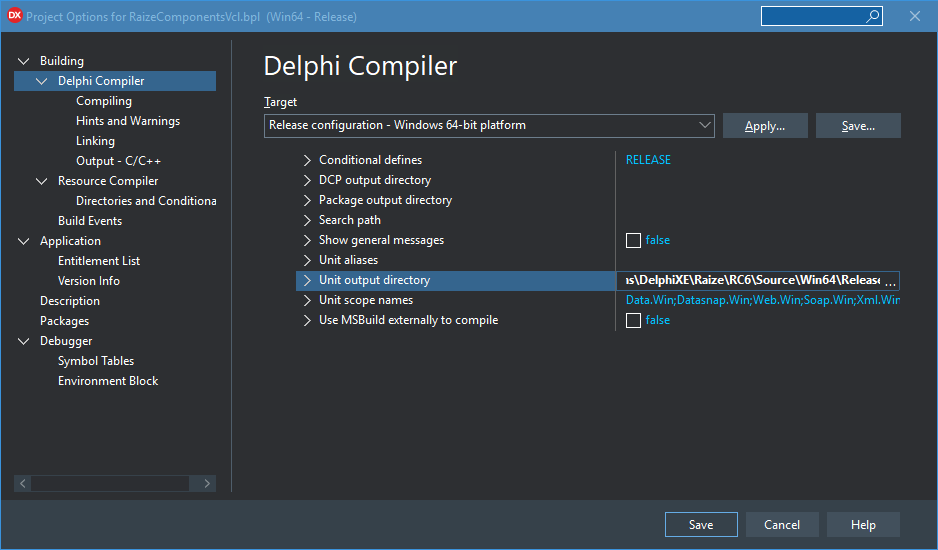Select Compiling in the options tree
The image size is (938, 550).
103,101
